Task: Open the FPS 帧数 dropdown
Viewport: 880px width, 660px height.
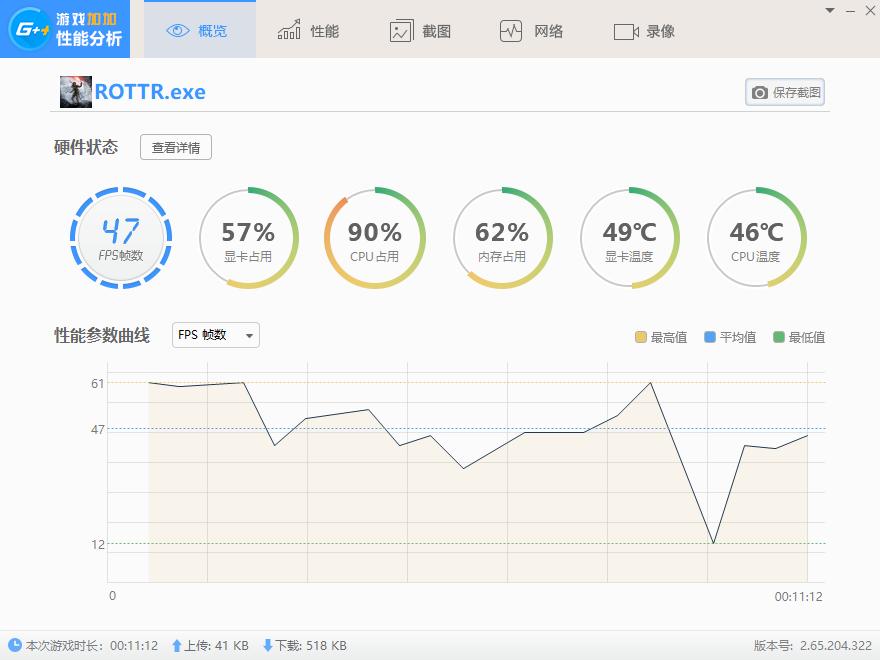Action: pyautogui.click(x=214, y=336)
